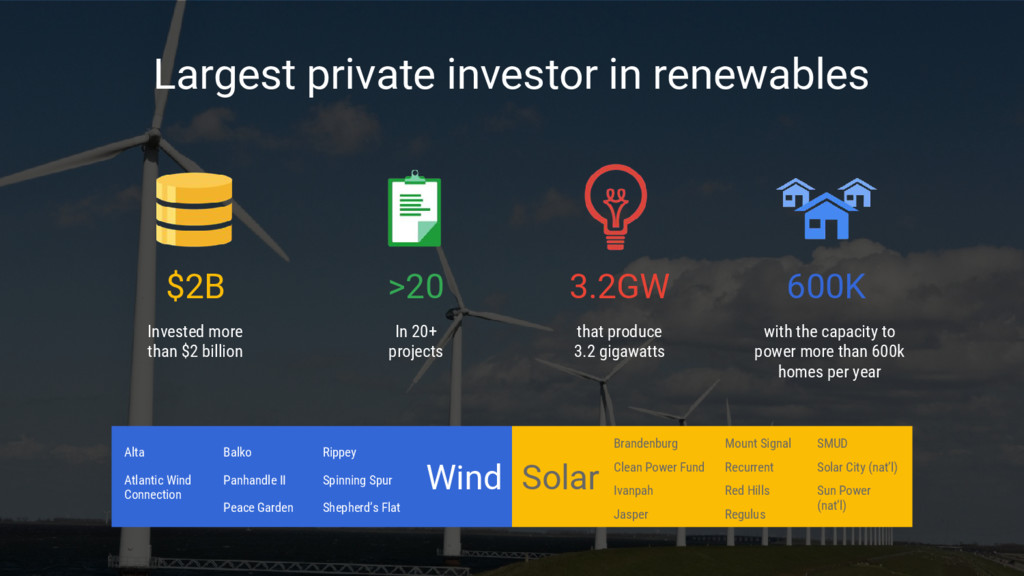
Task: Click 'Jasper' in the Solar list
Action: [631, 515]
